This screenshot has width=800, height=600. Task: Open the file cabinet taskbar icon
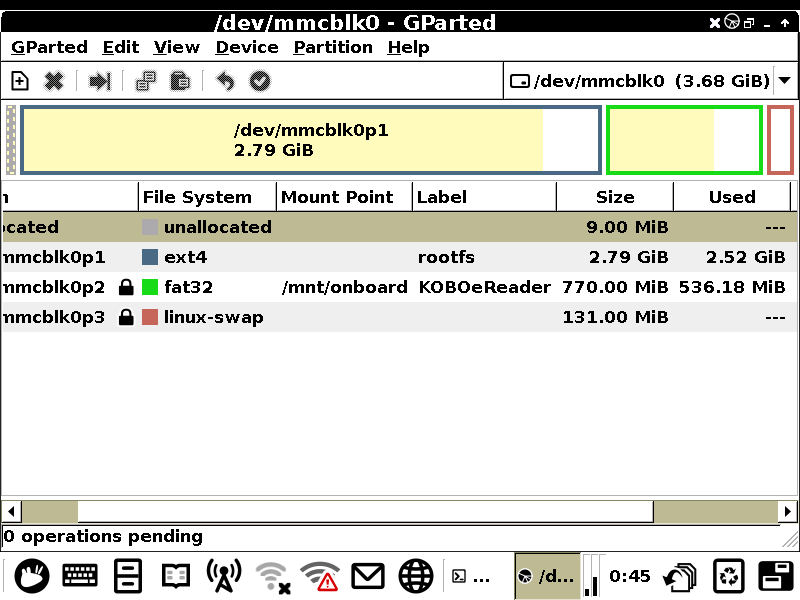(x=128, y=577)
